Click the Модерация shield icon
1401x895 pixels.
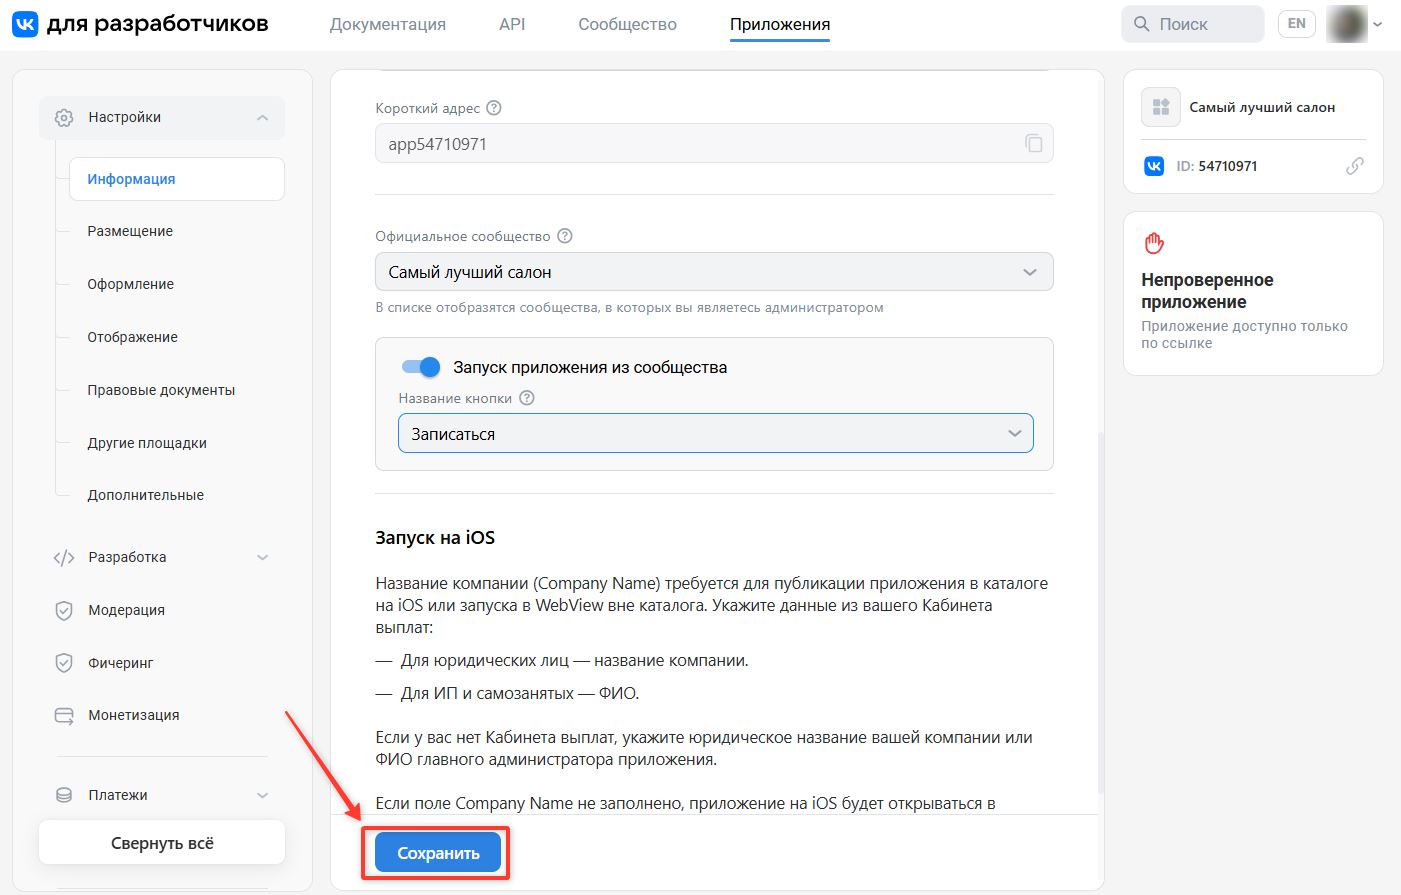pos(64,610)
